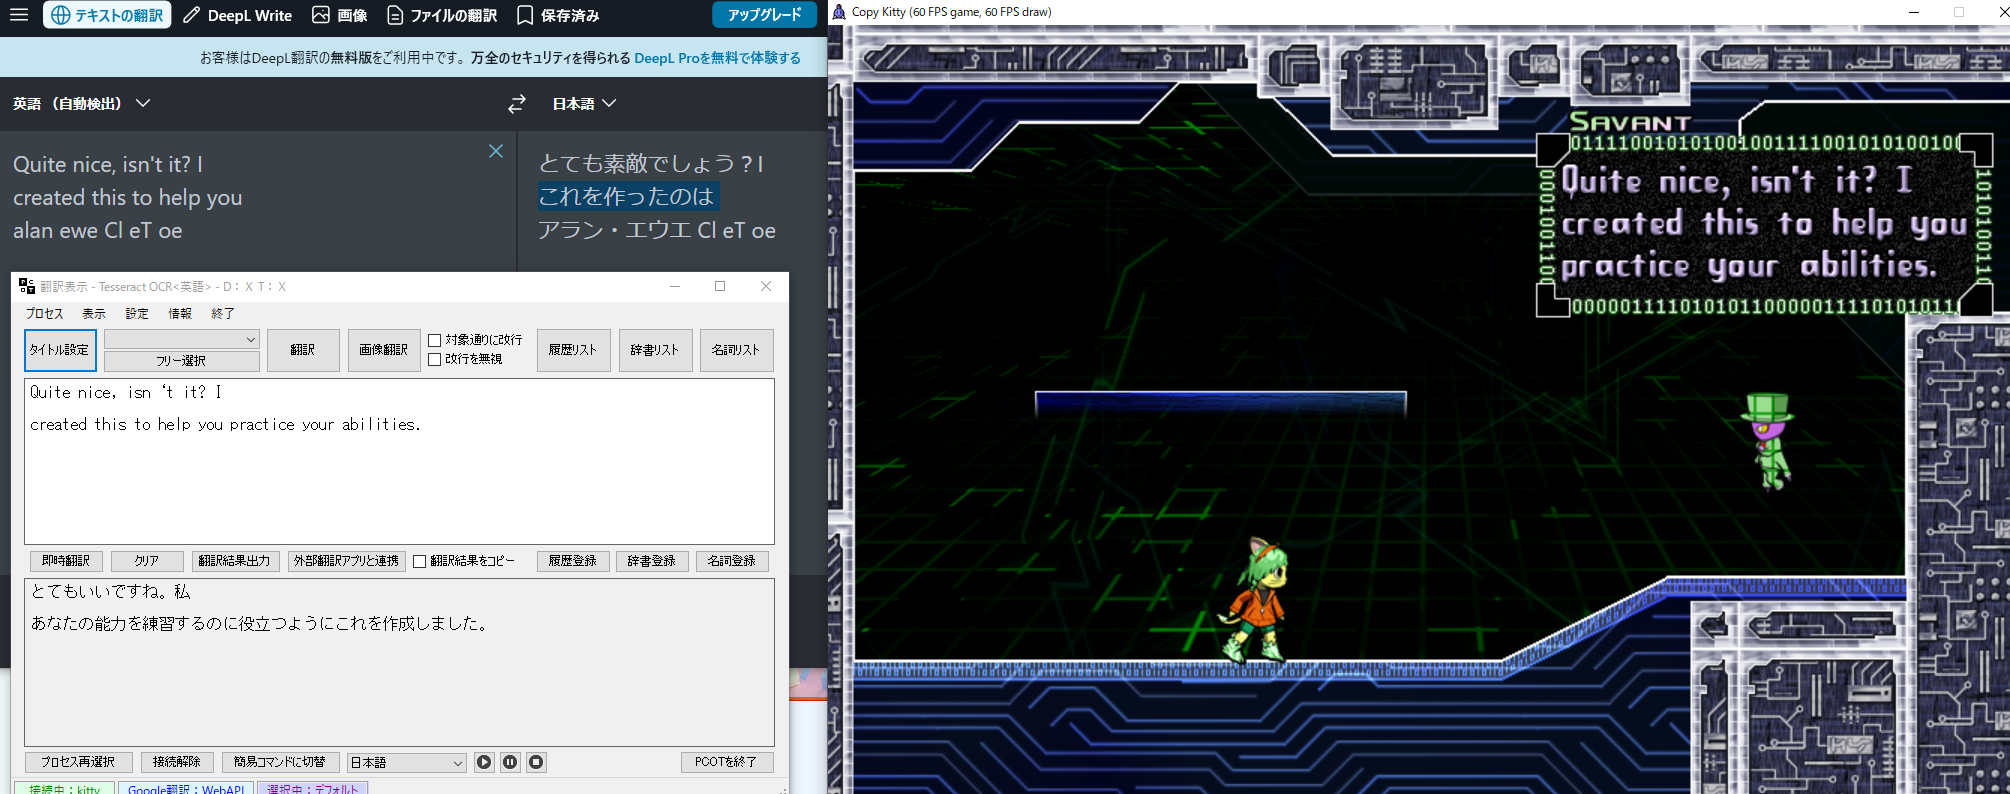Viewport: 2010px width, 794px height.
Task: Click the highlighted これを作ったのは translation text
Action: pos(627,196)
